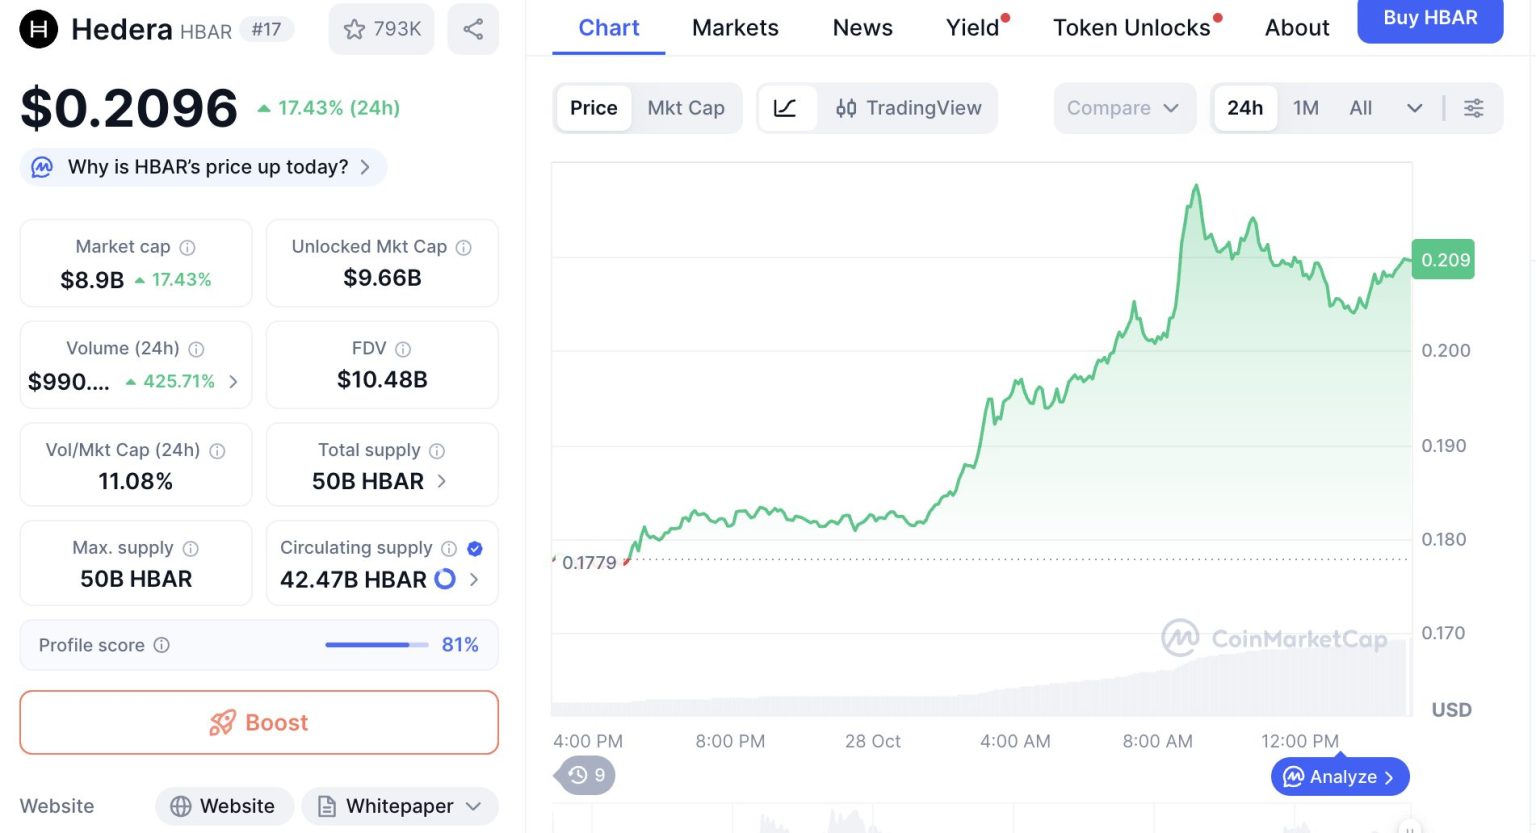Click the share icon next to watchlist
Screen dimensions: 1536x833
[473, 29]
